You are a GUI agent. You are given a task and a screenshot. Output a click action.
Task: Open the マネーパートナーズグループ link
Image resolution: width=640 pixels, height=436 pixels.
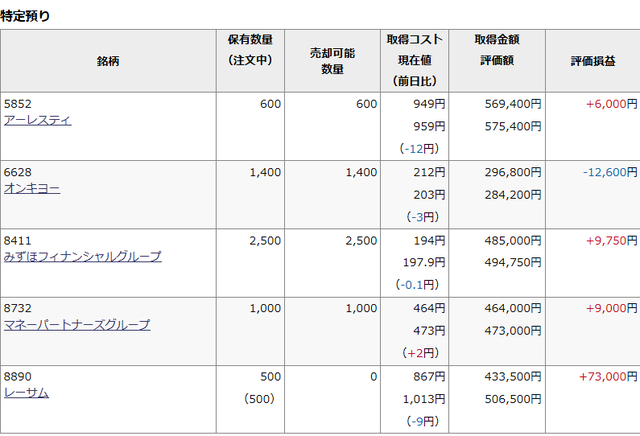[77, 324]
